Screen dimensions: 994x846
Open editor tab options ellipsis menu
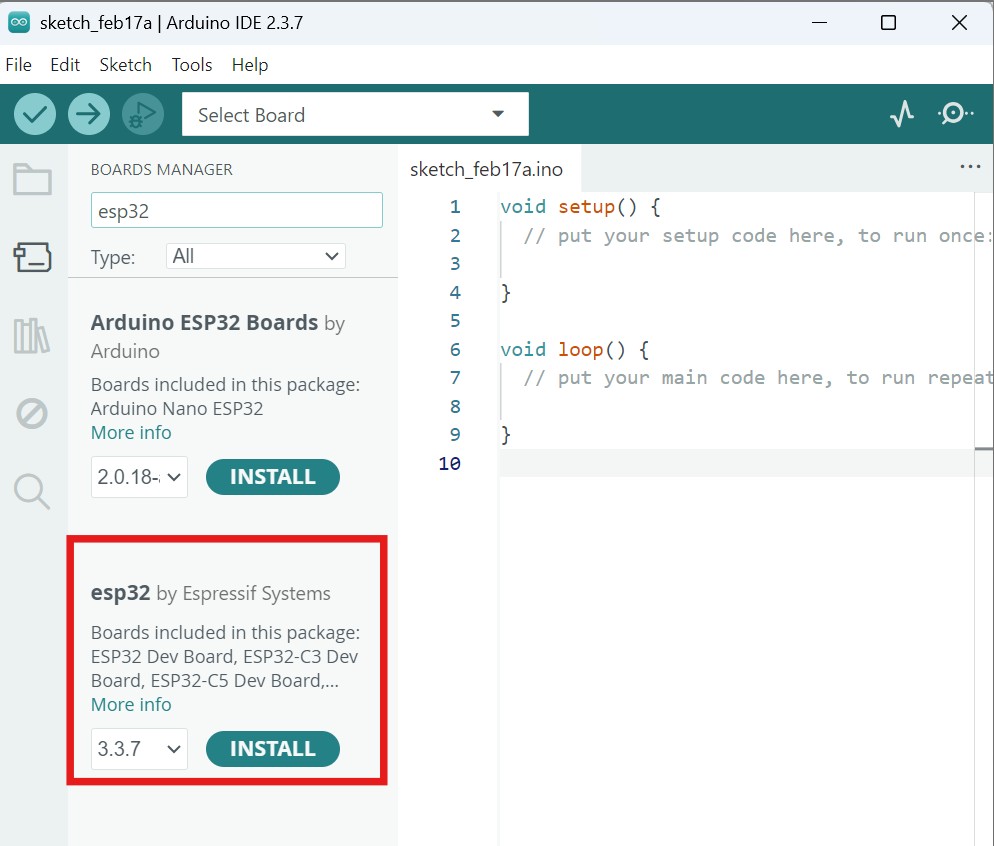coord(970,167)
